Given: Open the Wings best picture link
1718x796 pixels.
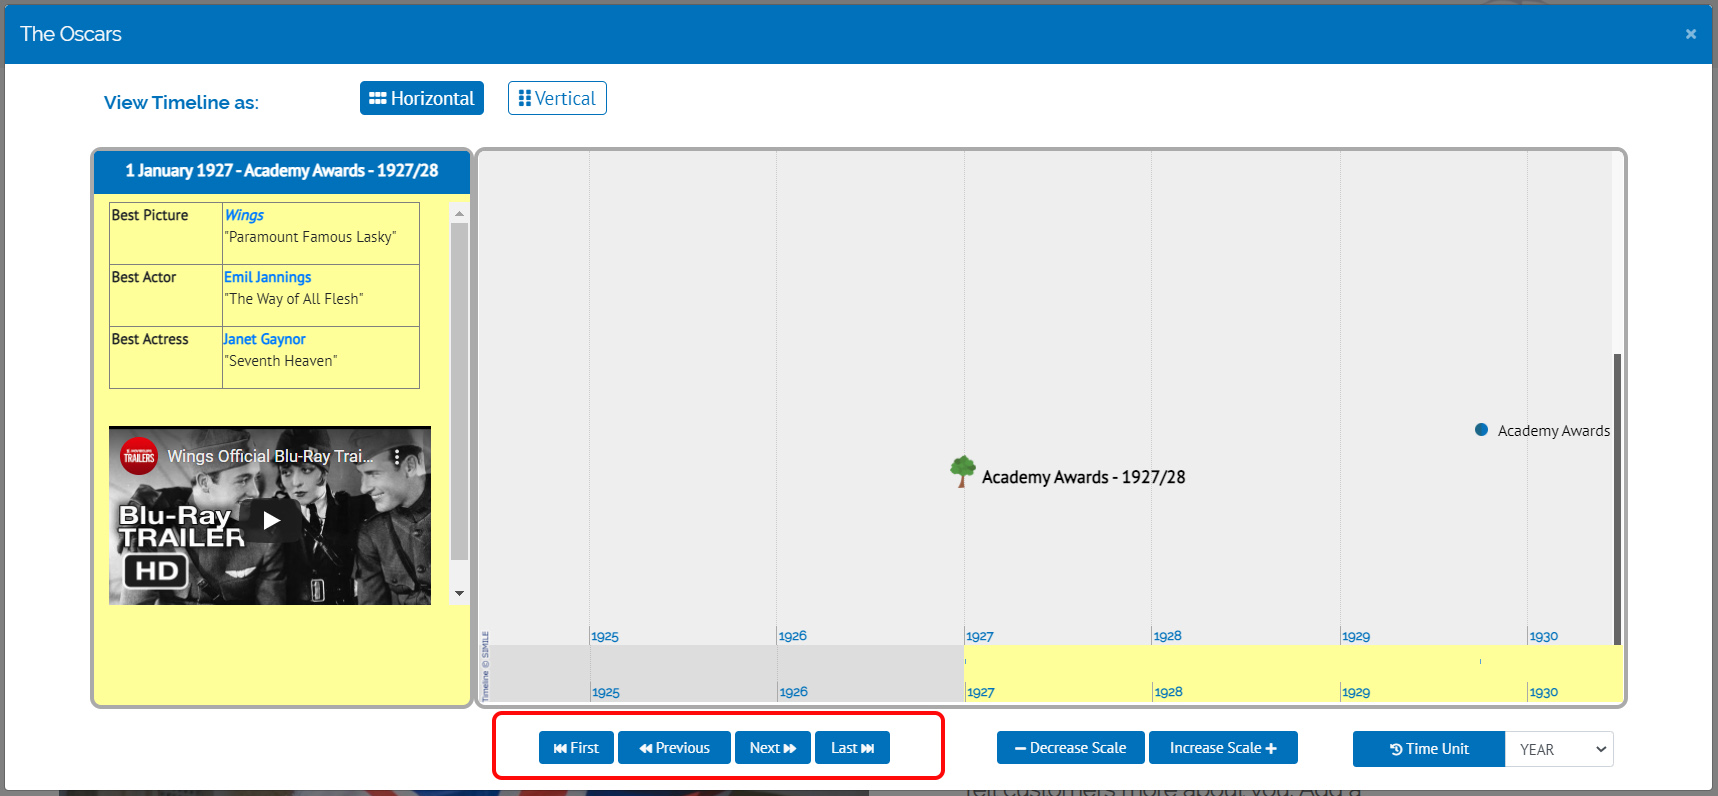Looking at the screenshot, I should tap(244, 215).
